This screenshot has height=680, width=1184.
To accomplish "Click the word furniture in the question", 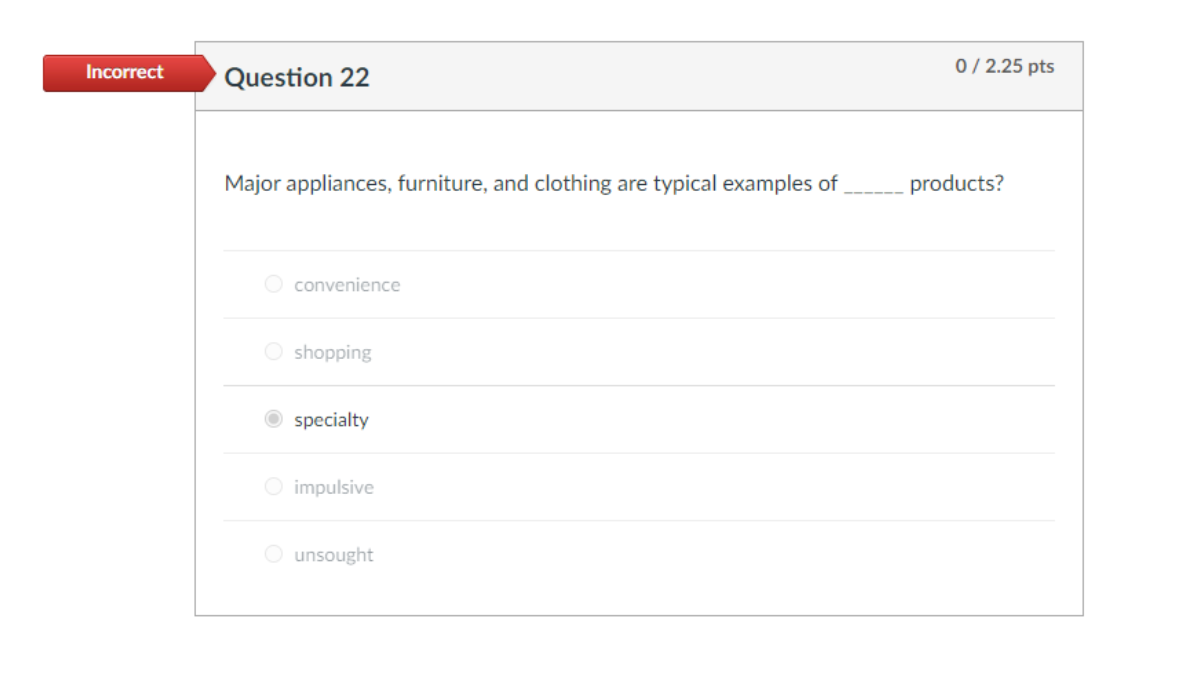I will [x=441, y=184].
